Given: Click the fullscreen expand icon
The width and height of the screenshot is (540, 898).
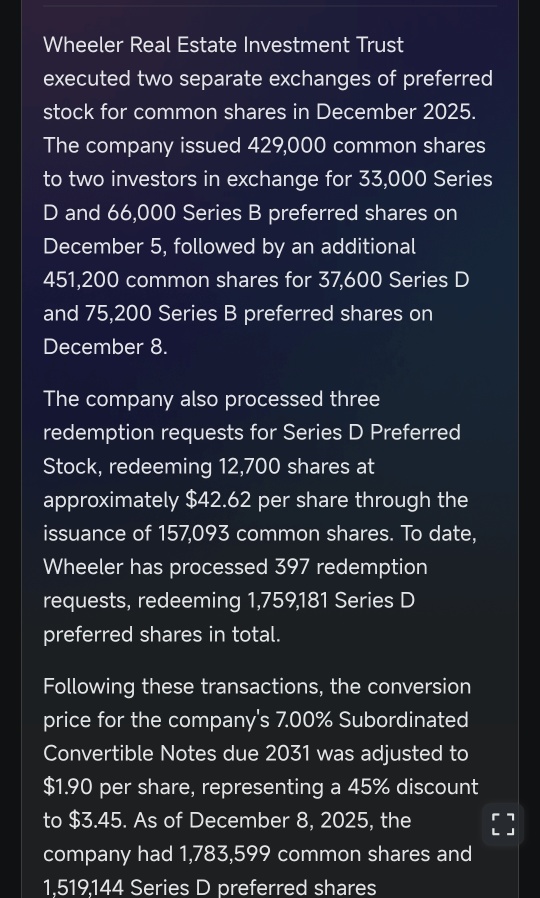Looking at the screenshot, I should (503, 824).
